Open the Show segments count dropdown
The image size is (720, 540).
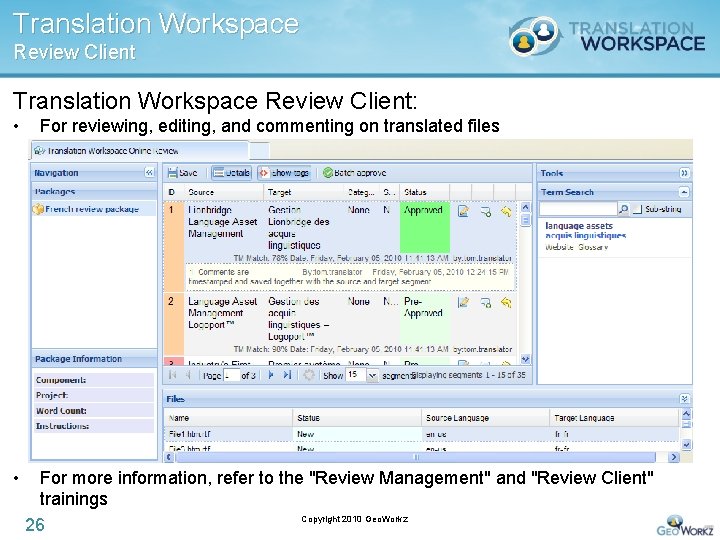coord(372,376)
